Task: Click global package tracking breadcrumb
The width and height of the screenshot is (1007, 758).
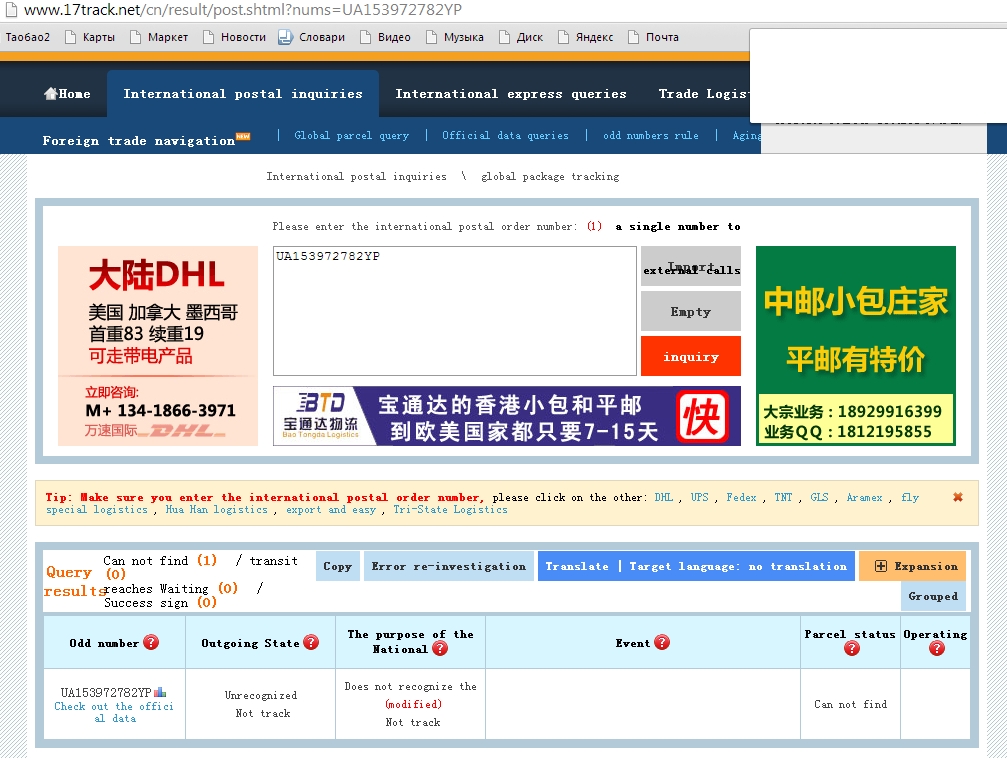Action: pos(550,176)
